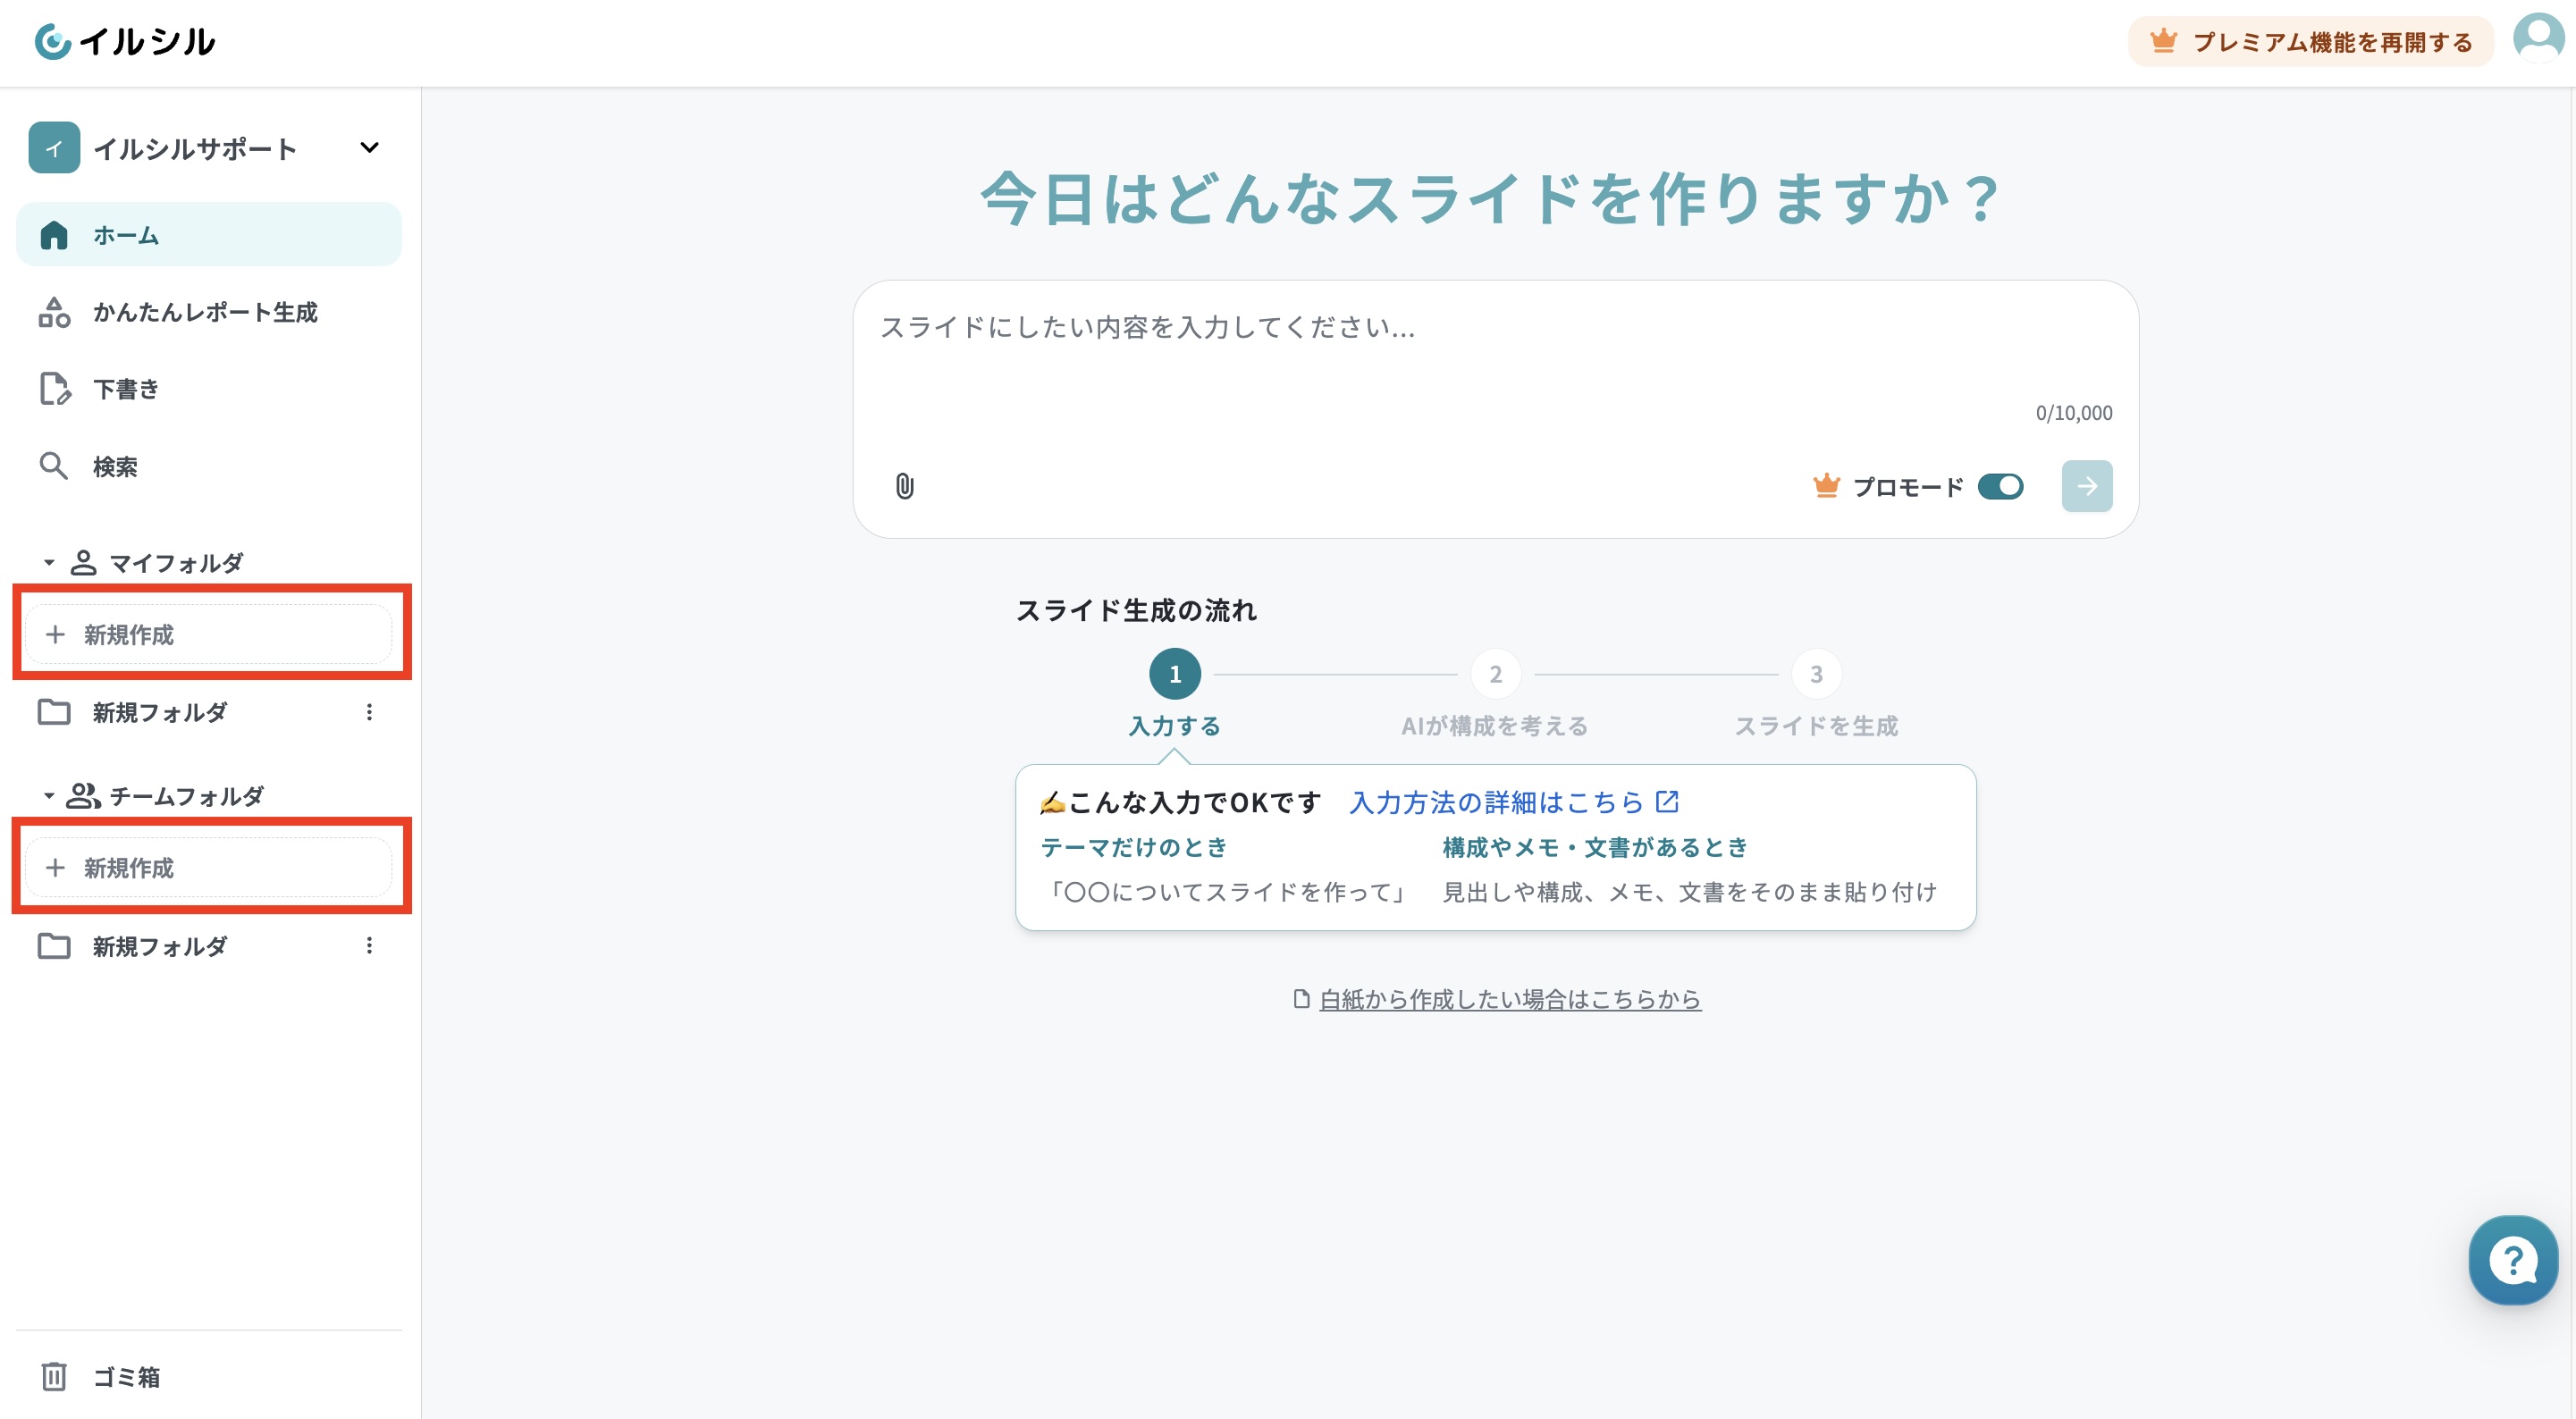This screenshot has width=2576, height=1419.
Task: Collapse the マイフォルダ section arrow
Action: tap(49, 563)
